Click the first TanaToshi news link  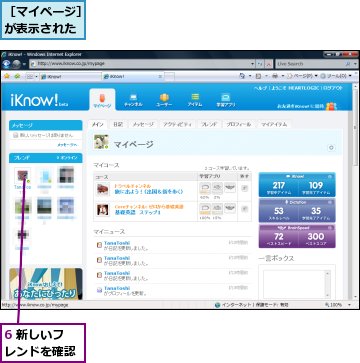[117, 243]
